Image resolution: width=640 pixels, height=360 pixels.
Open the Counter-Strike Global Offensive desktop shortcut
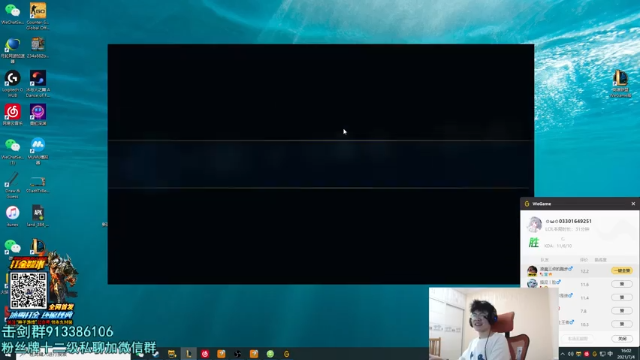pyautogui.click(x=38, y=16)
